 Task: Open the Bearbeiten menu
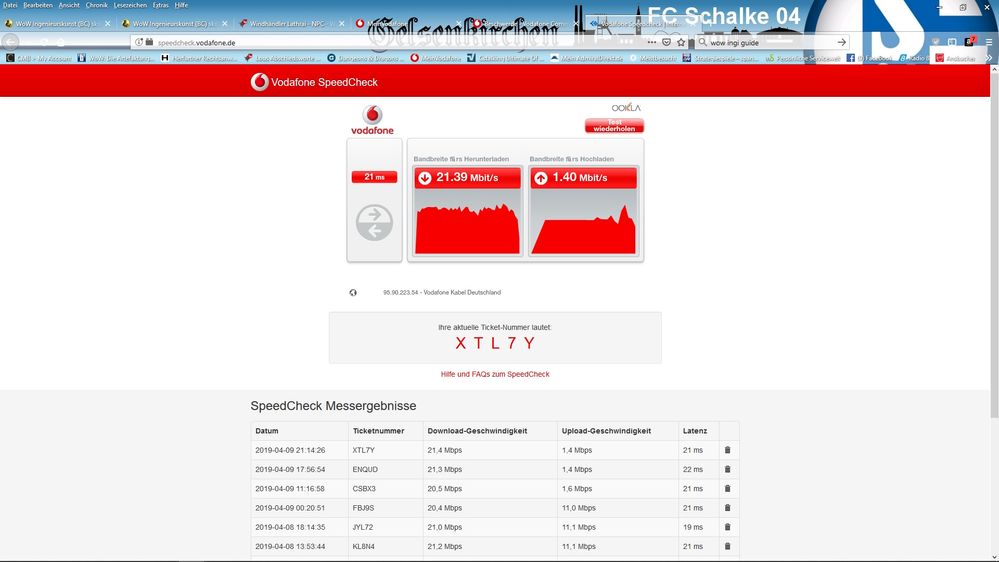pos(38,5)
